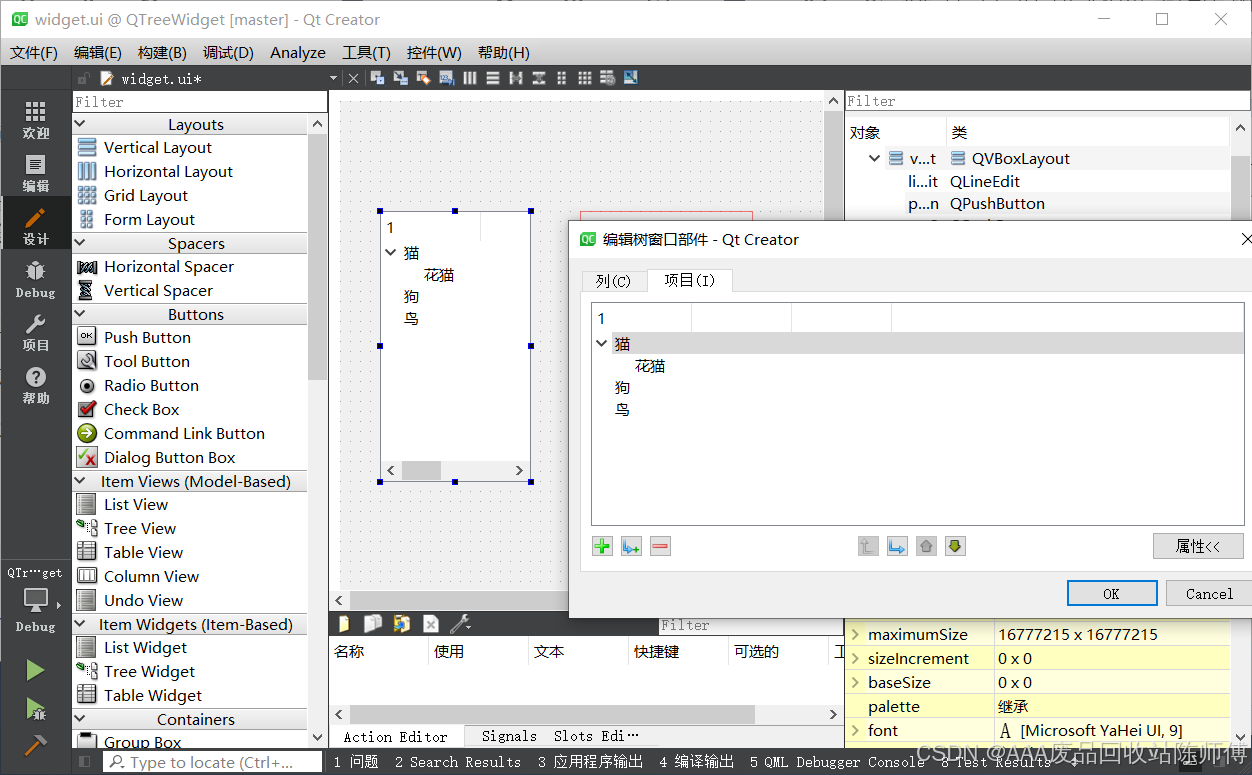Move item right with the blue arrow
This screenshot has height=775, width=1252.
[897, 546]
